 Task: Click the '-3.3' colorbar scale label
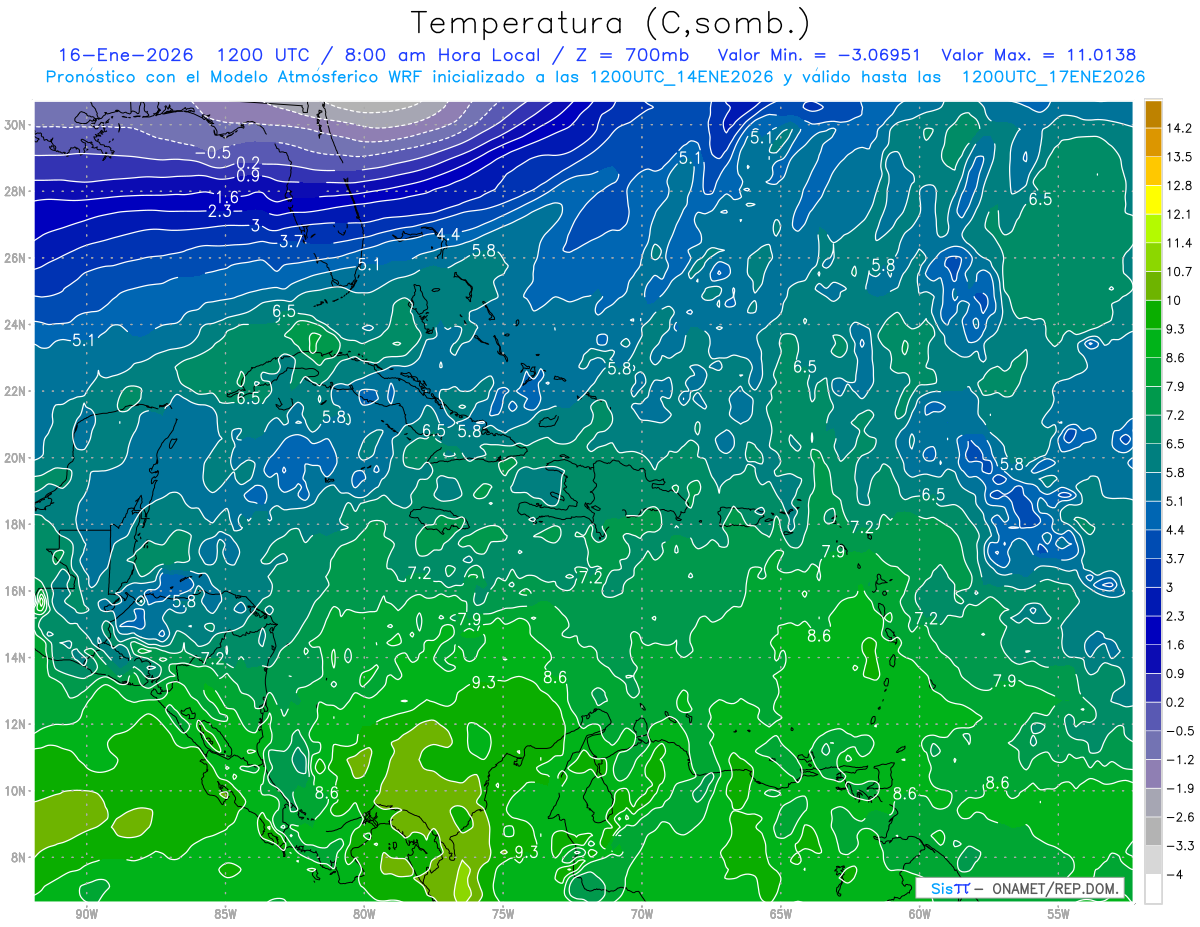[1180, 845]
